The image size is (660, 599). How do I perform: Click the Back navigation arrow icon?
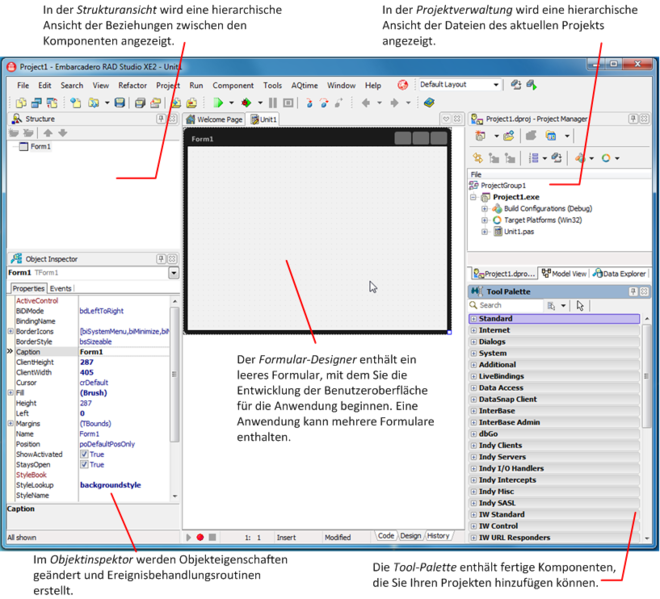[x=366, y=103]
